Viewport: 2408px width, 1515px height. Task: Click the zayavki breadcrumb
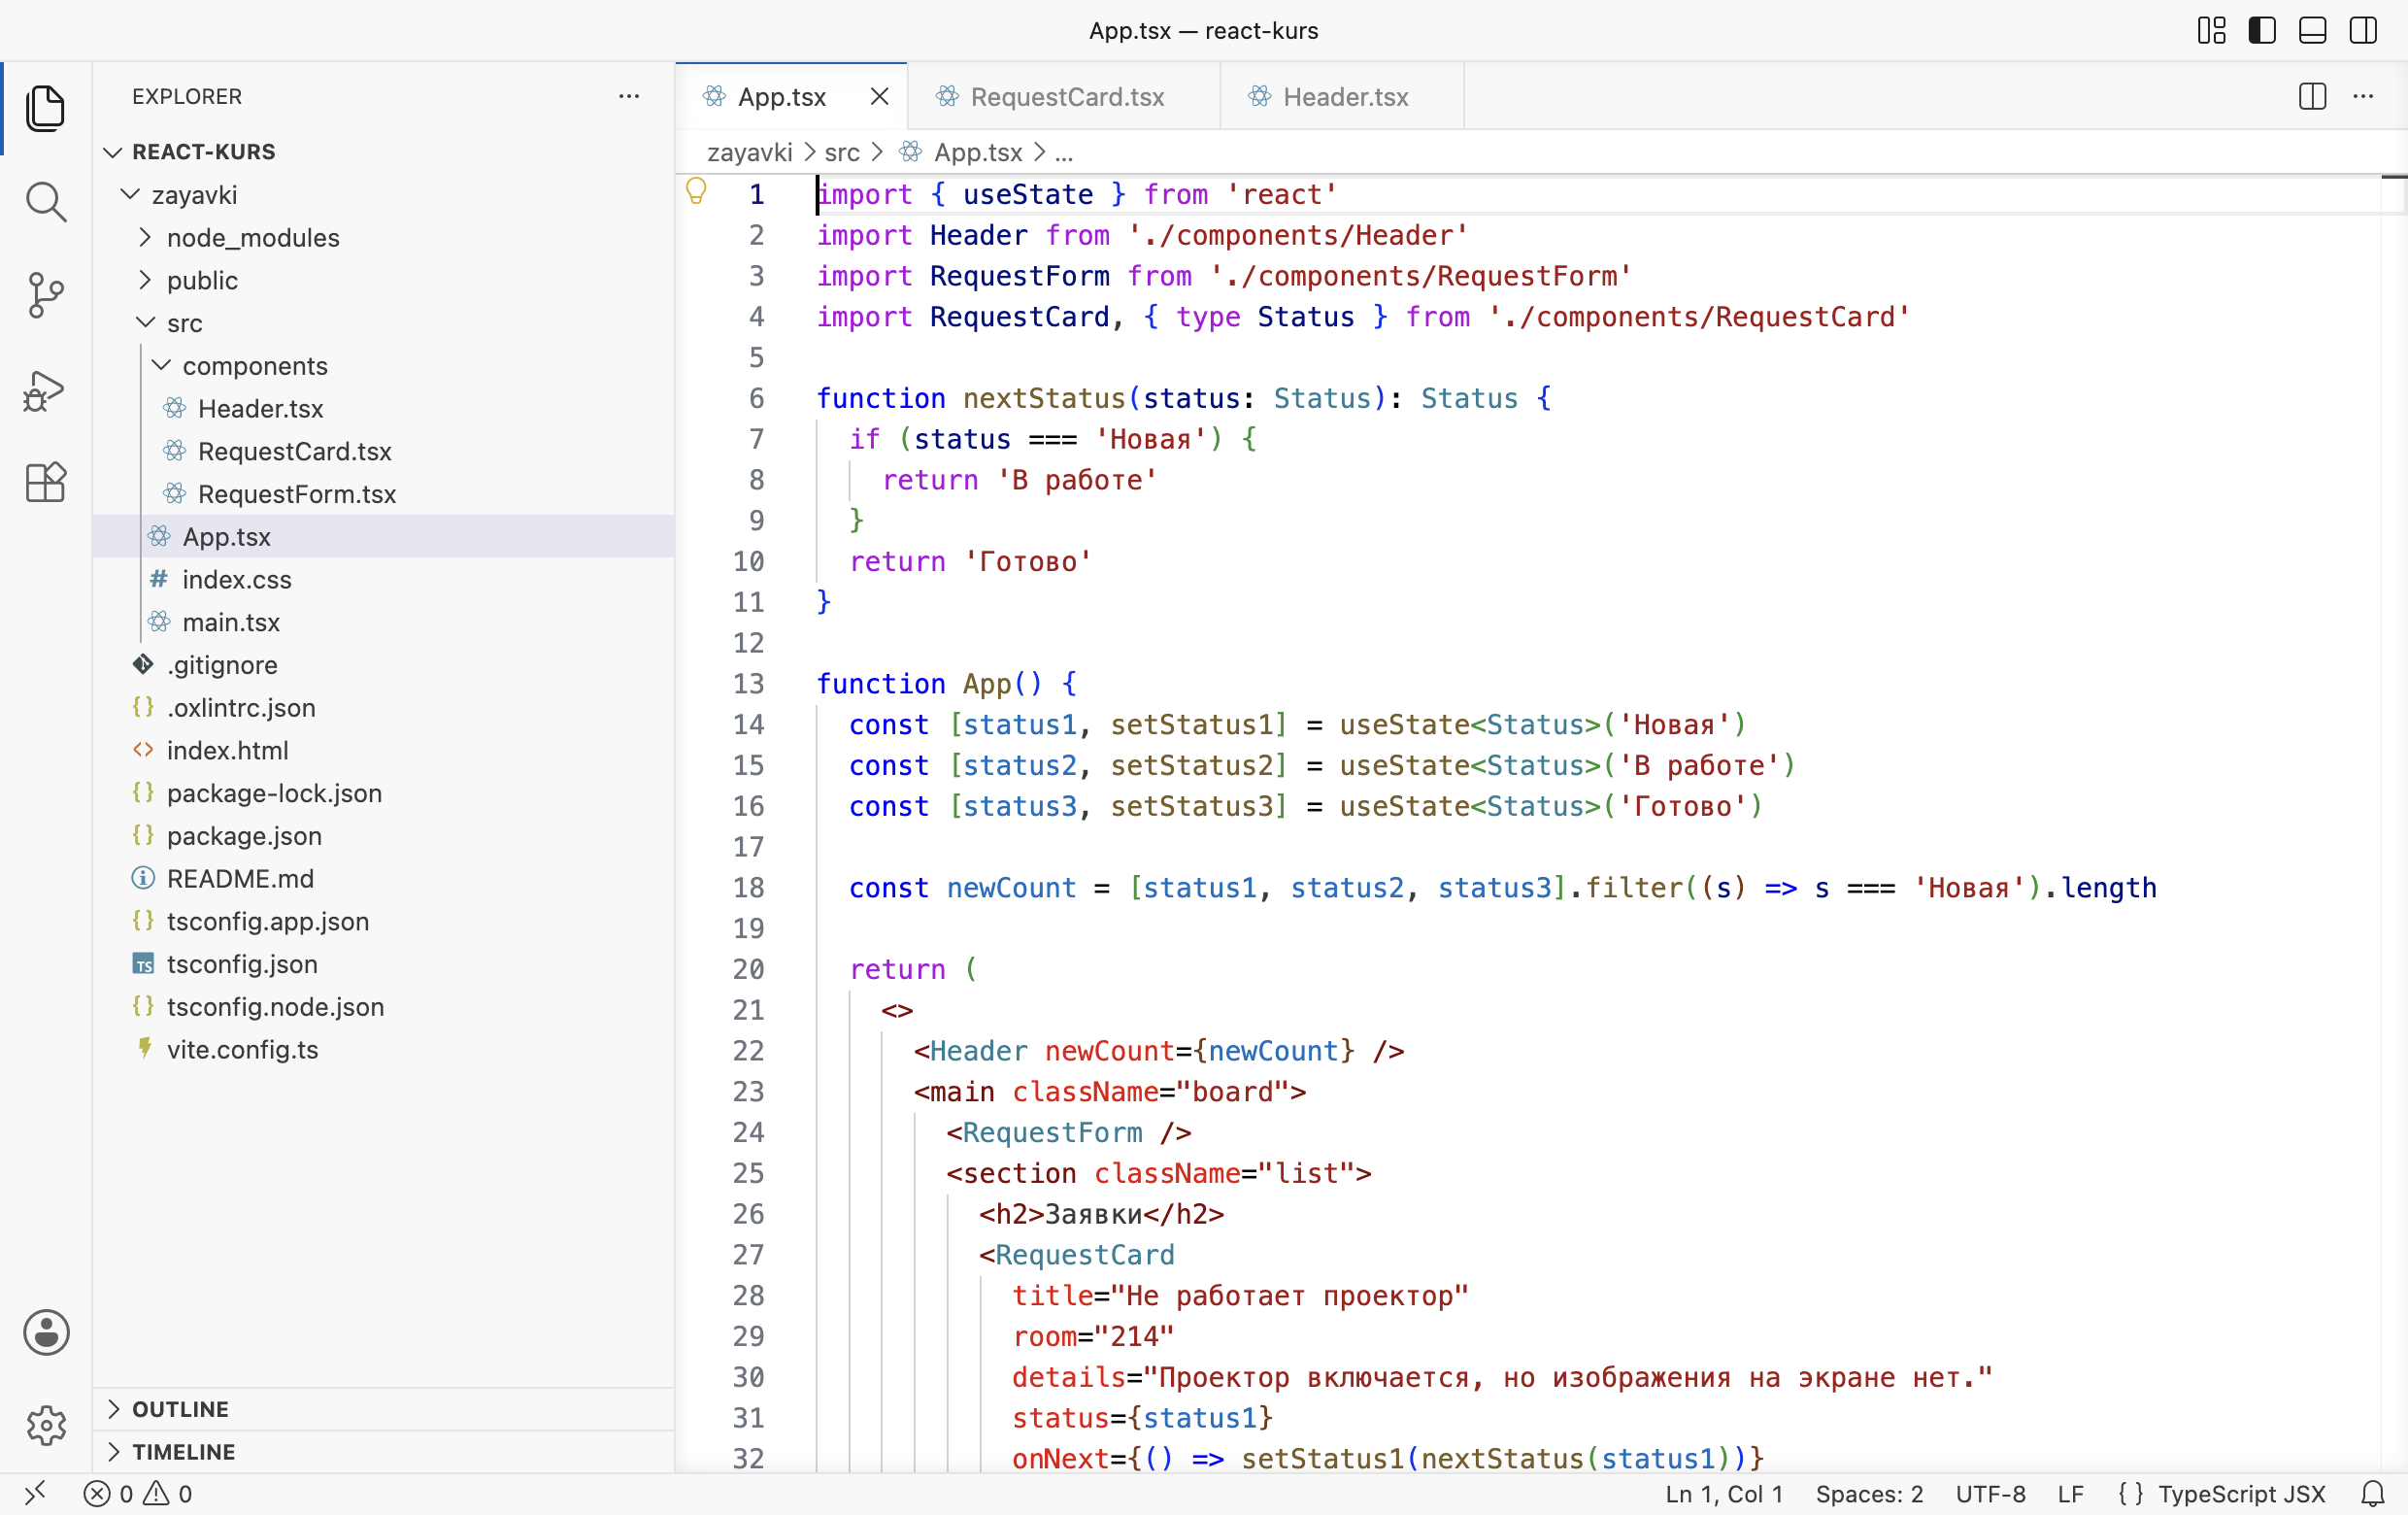749,152
